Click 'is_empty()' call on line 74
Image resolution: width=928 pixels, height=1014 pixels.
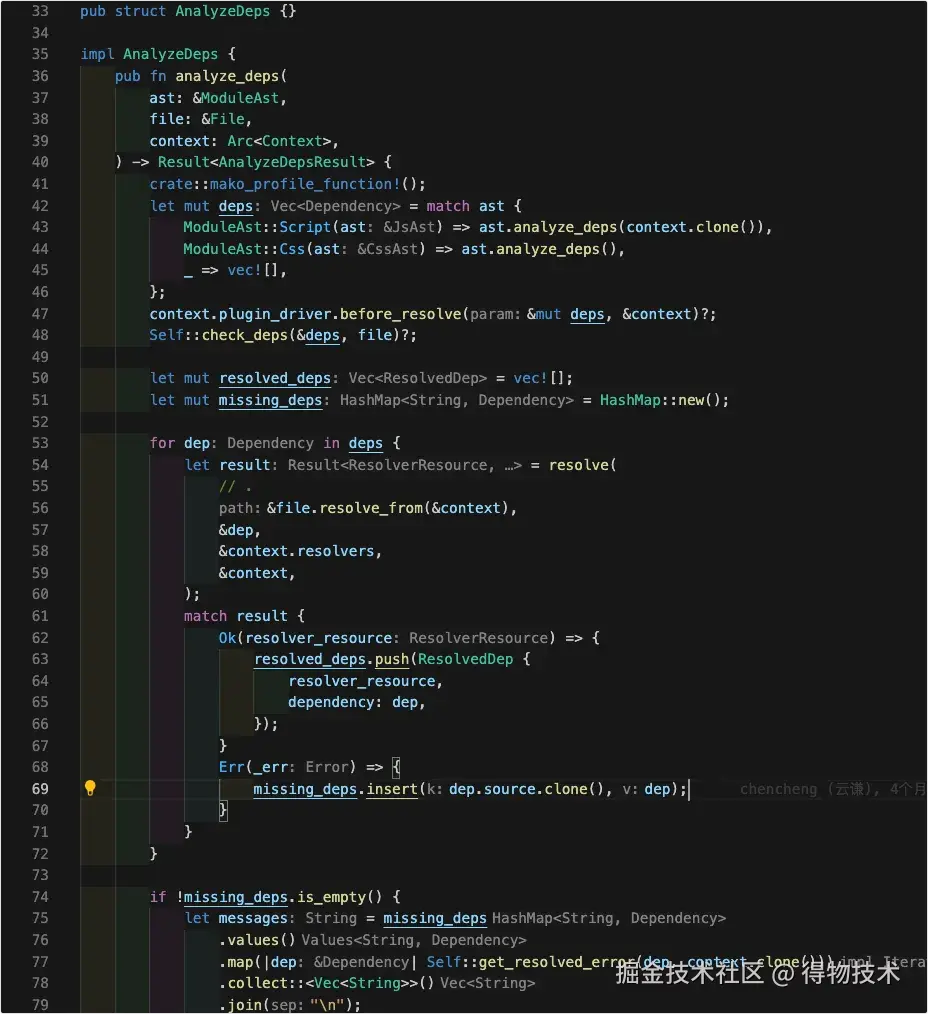pyautogui.click(x=340, y=897)
